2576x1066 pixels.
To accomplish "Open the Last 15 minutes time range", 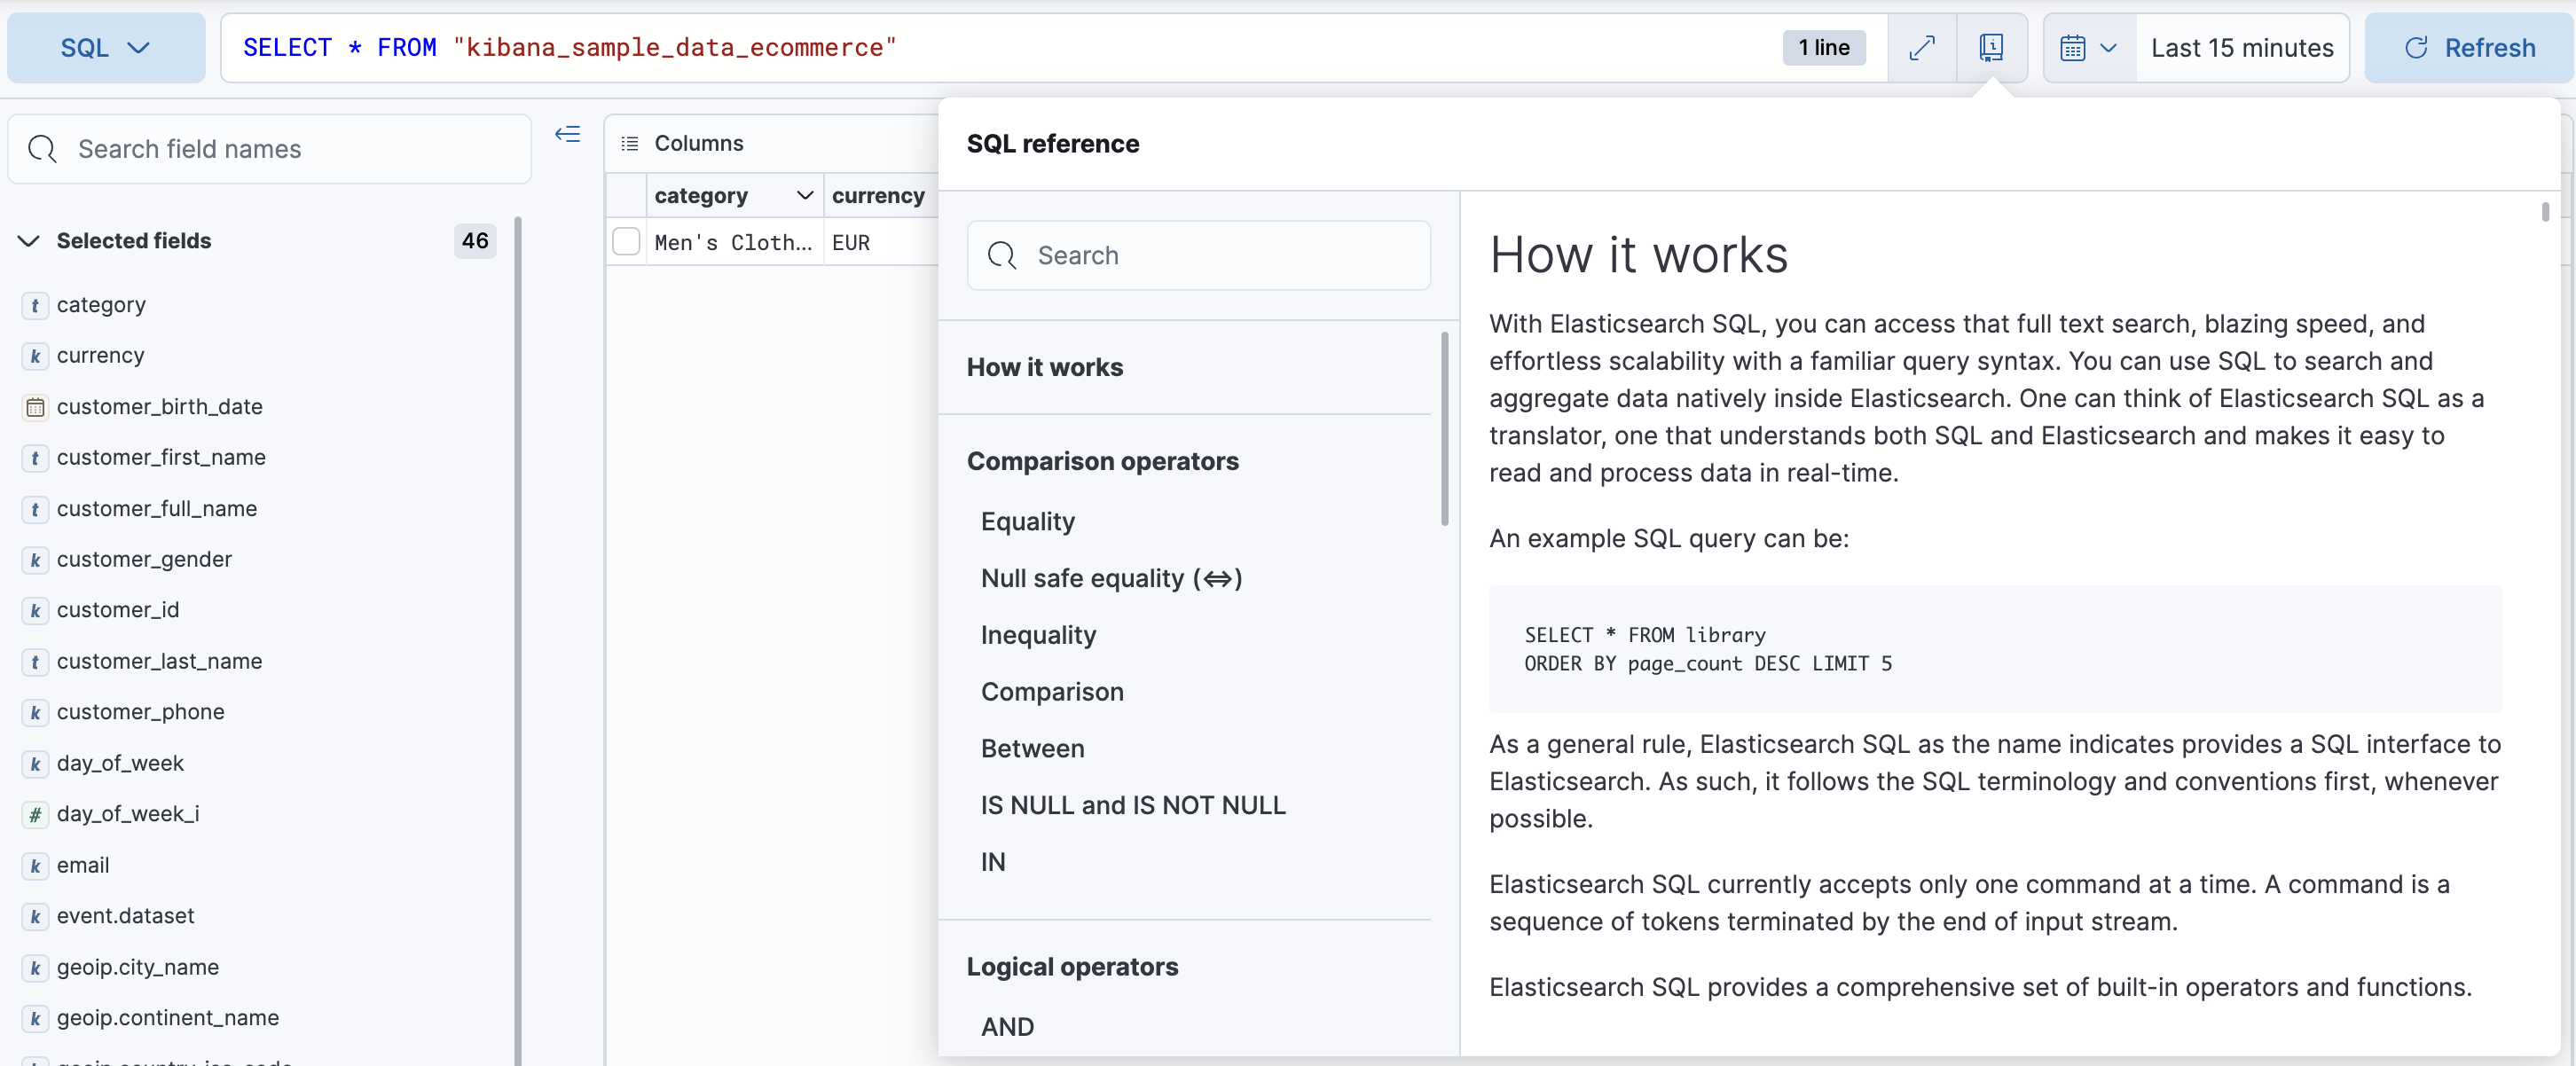I will (2241, 47).
